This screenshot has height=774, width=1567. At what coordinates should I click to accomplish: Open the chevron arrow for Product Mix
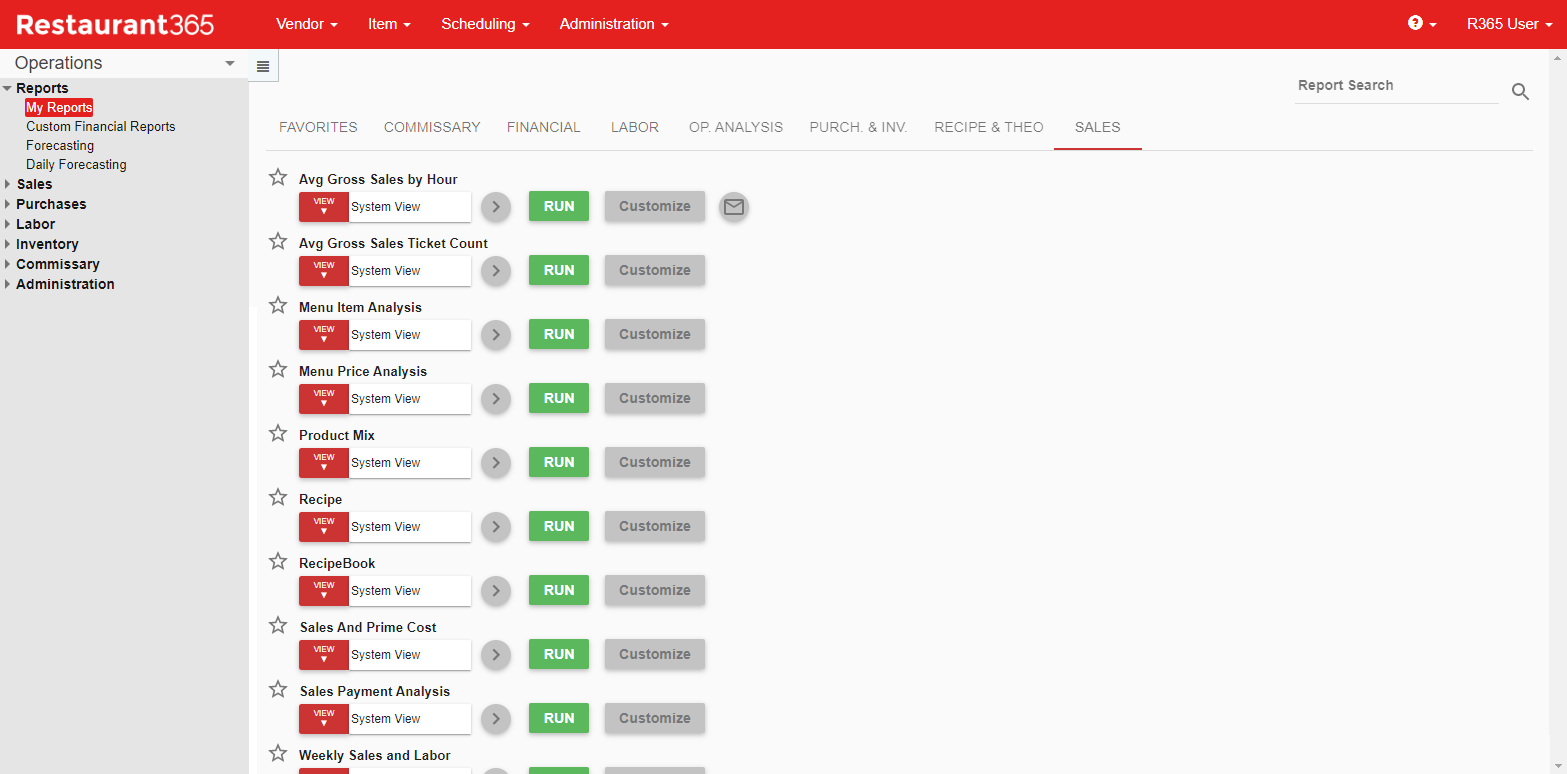pos(496,463)
